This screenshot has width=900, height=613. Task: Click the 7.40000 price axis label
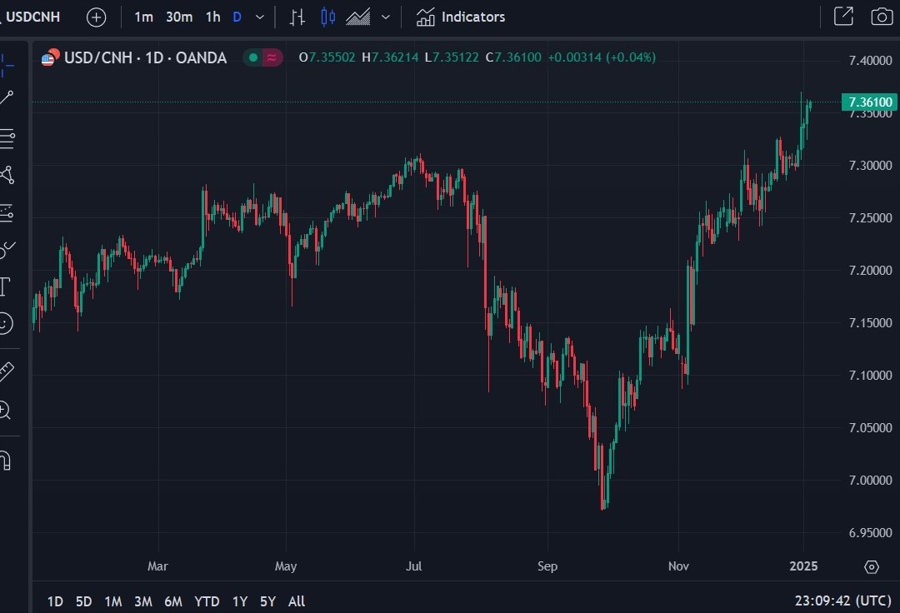coord(870,60)
